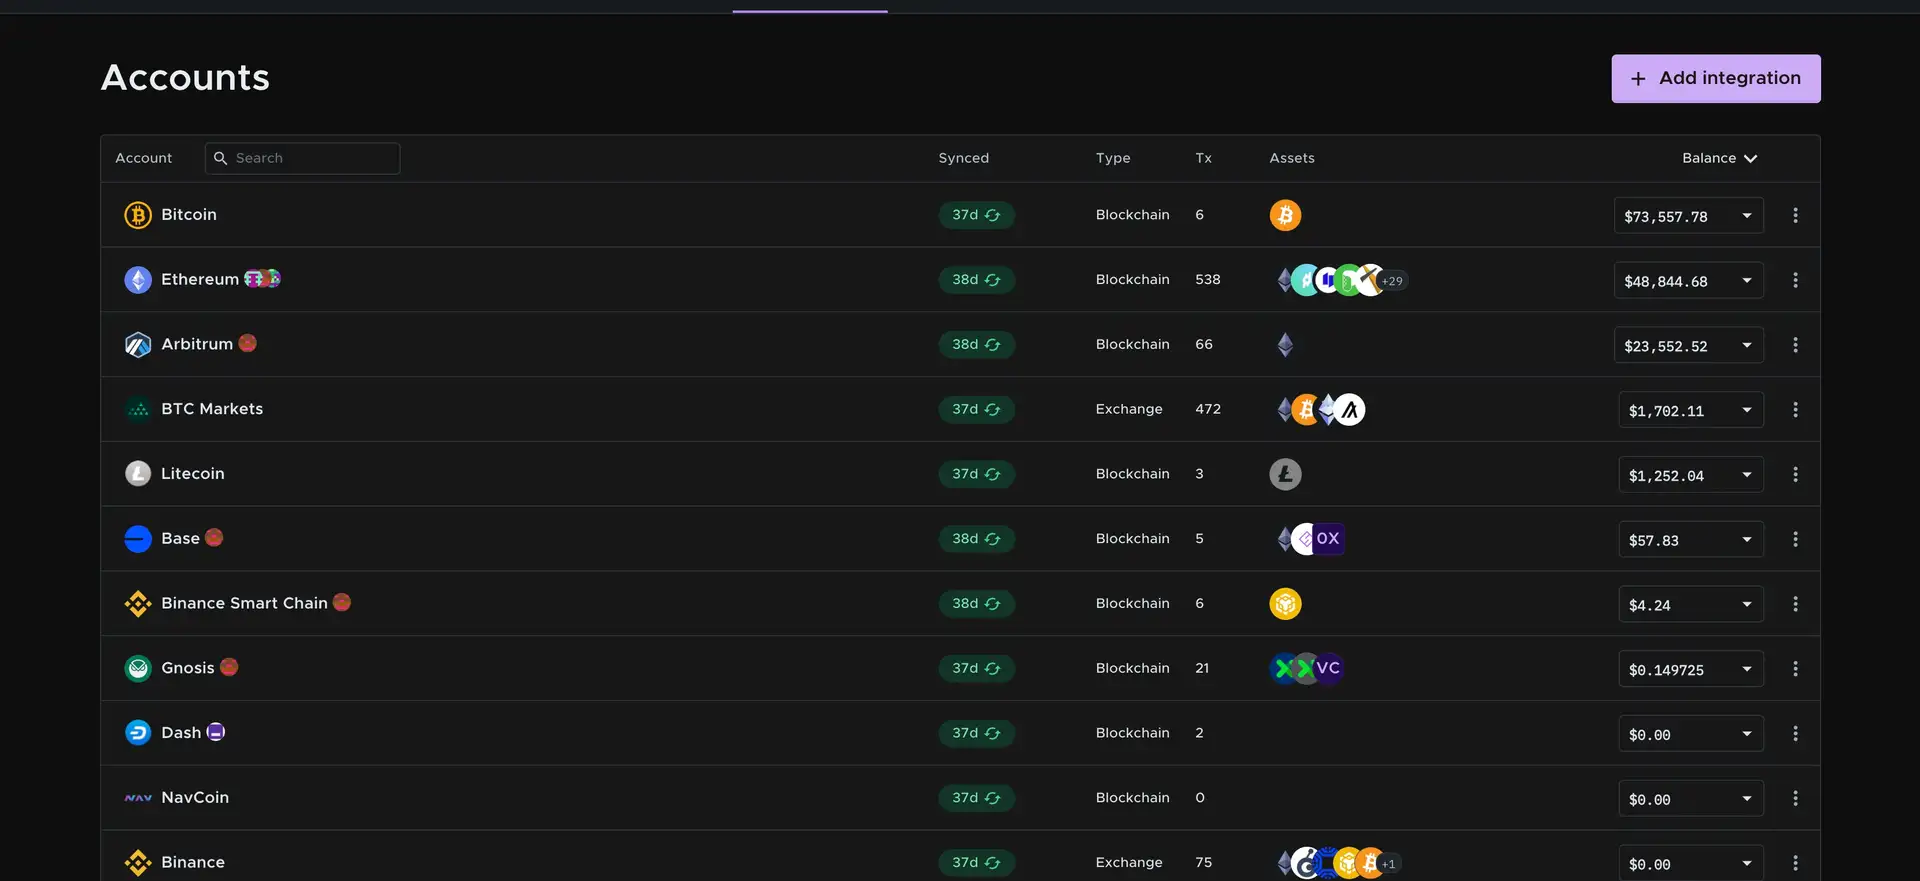Resync Bitcoin using the 37d sync badge
Image resolution: width=1920 pixels, height=881 pixels.
click(976, 216)
